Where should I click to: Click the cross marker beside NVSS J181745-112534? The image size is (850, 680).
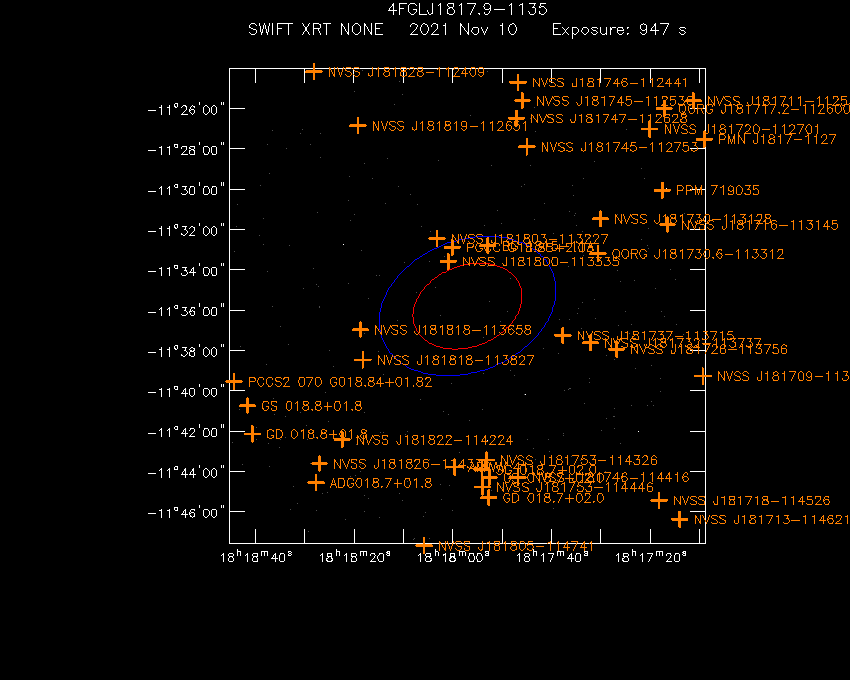pyautogui.click(x=522, y=101)
